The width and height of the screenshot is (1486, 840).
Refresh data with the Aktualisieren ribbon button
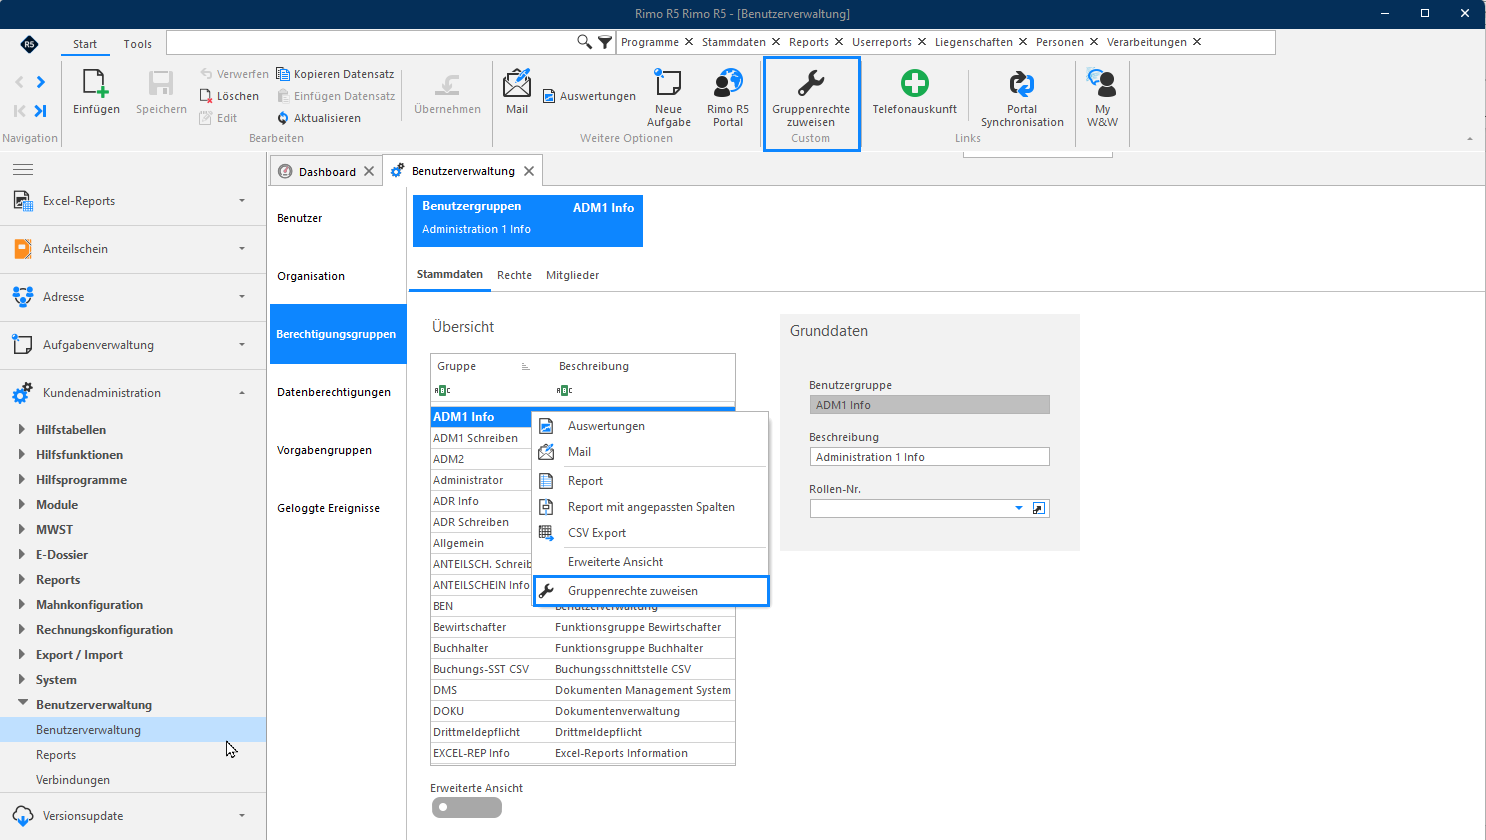[319, 118]
